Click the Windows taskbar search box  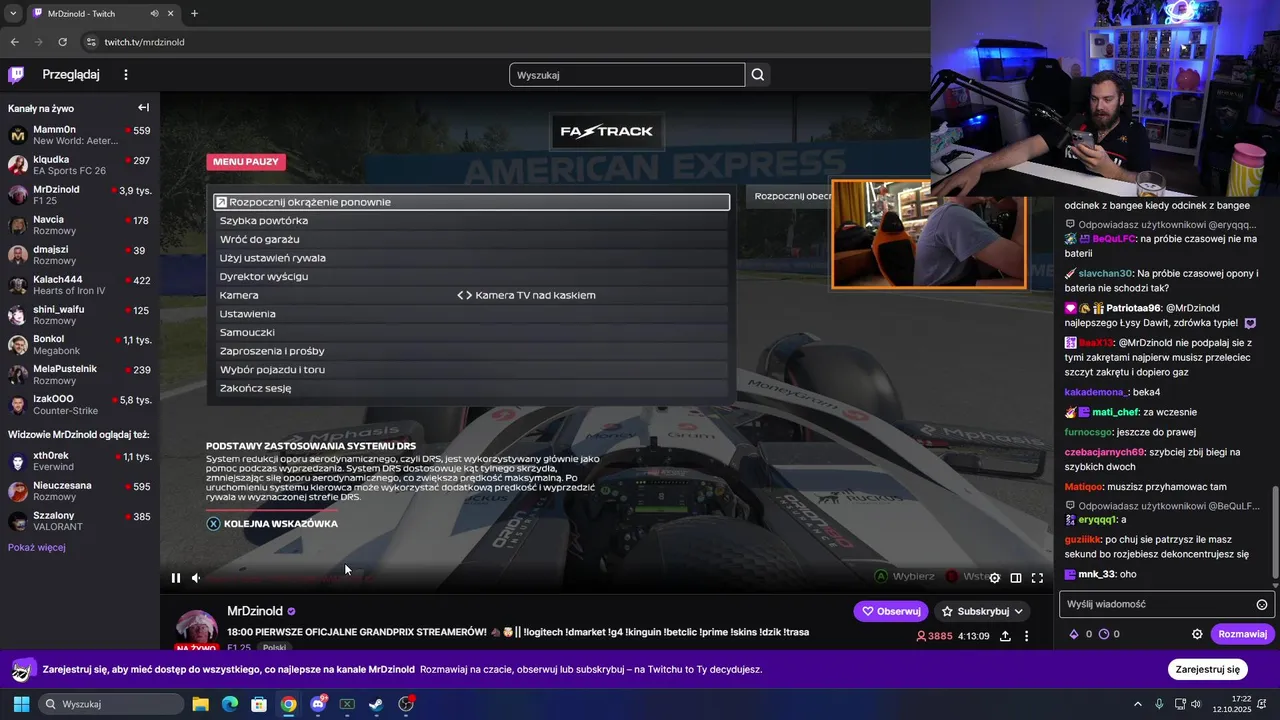coord(111,704)
